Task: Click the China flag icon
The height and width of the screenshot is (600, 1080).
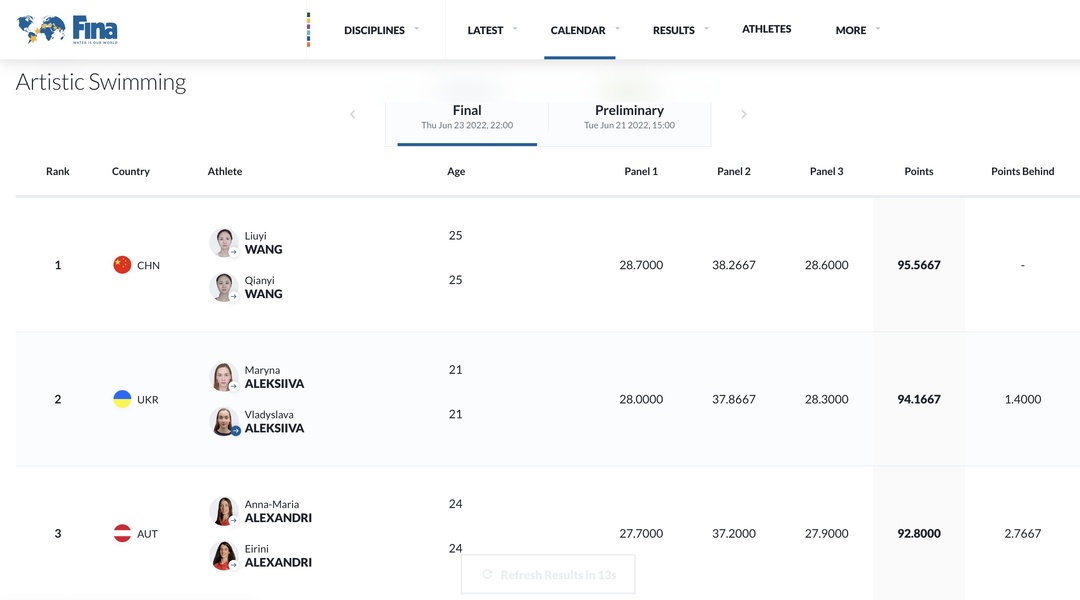Action: click(122, 265)
